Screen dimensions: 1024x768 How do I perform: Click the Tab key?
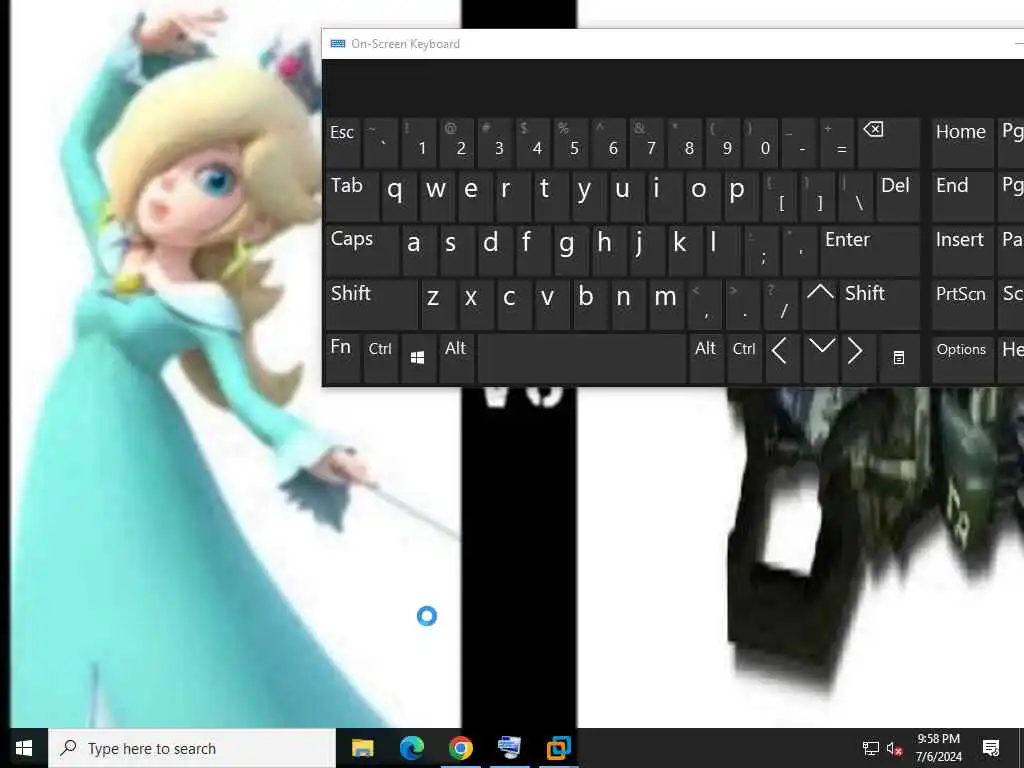(x=353, y=196)
